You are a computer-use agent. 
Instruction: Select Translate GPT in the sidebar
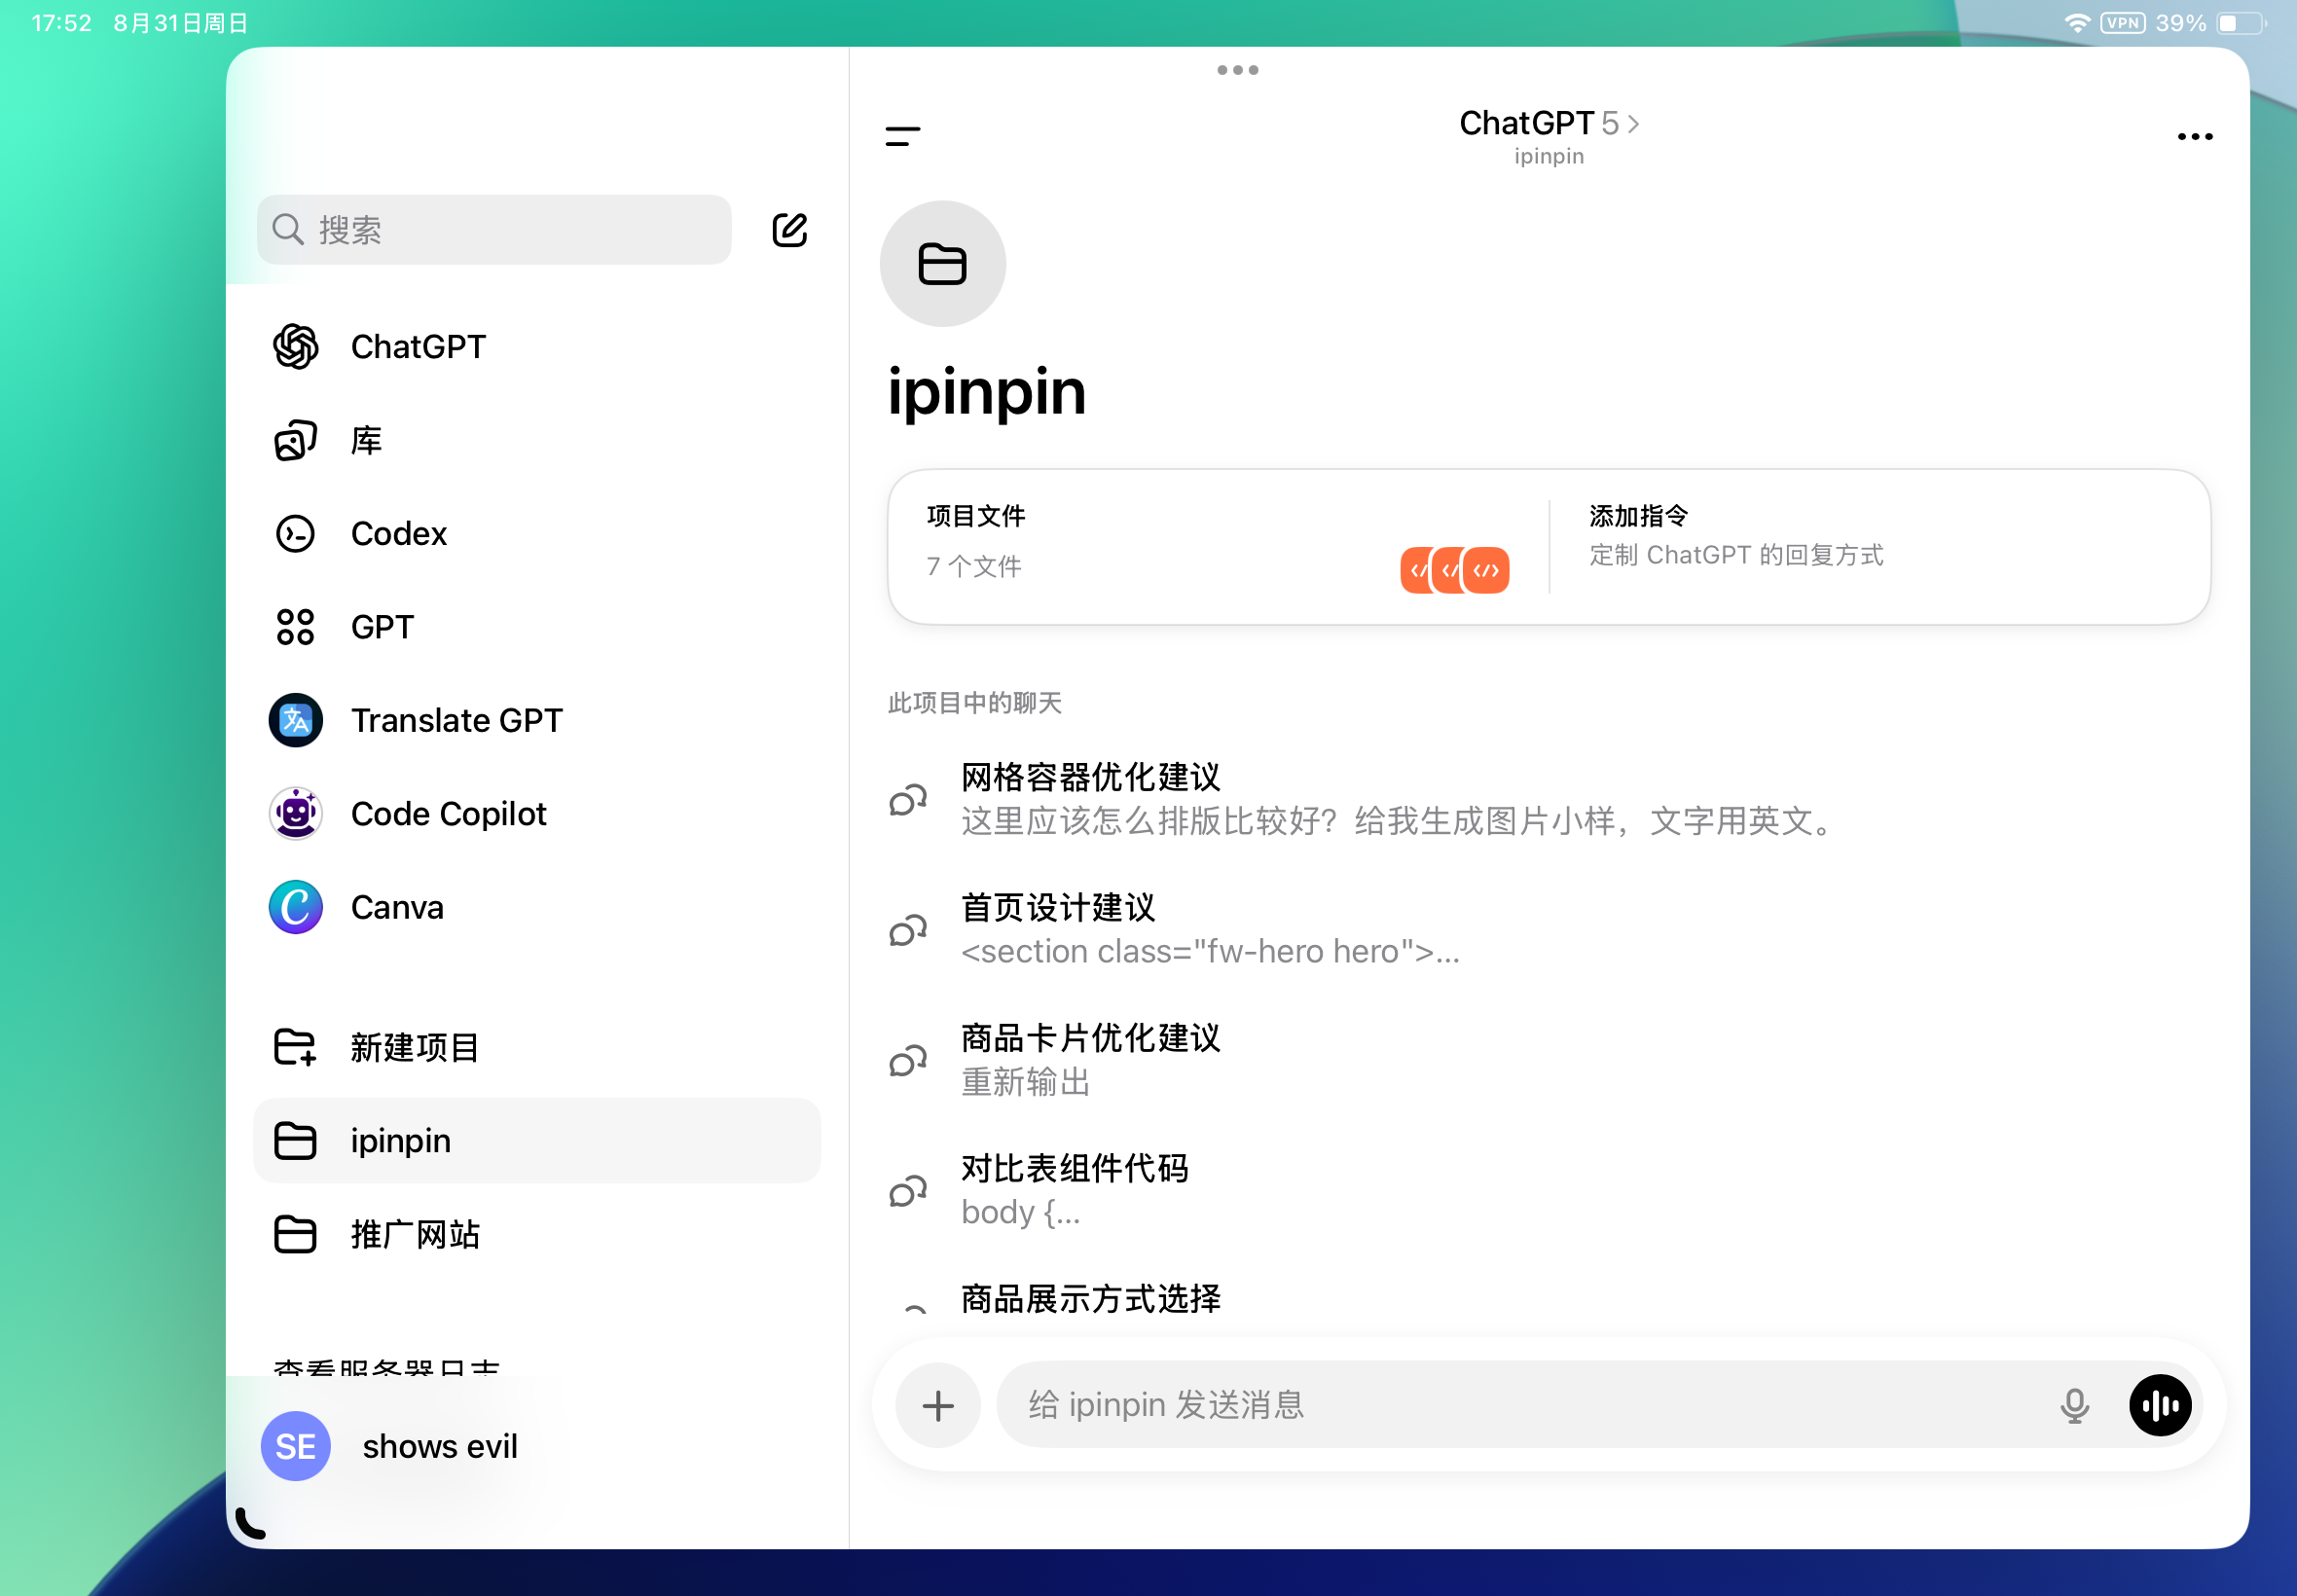tap(537, 720)
